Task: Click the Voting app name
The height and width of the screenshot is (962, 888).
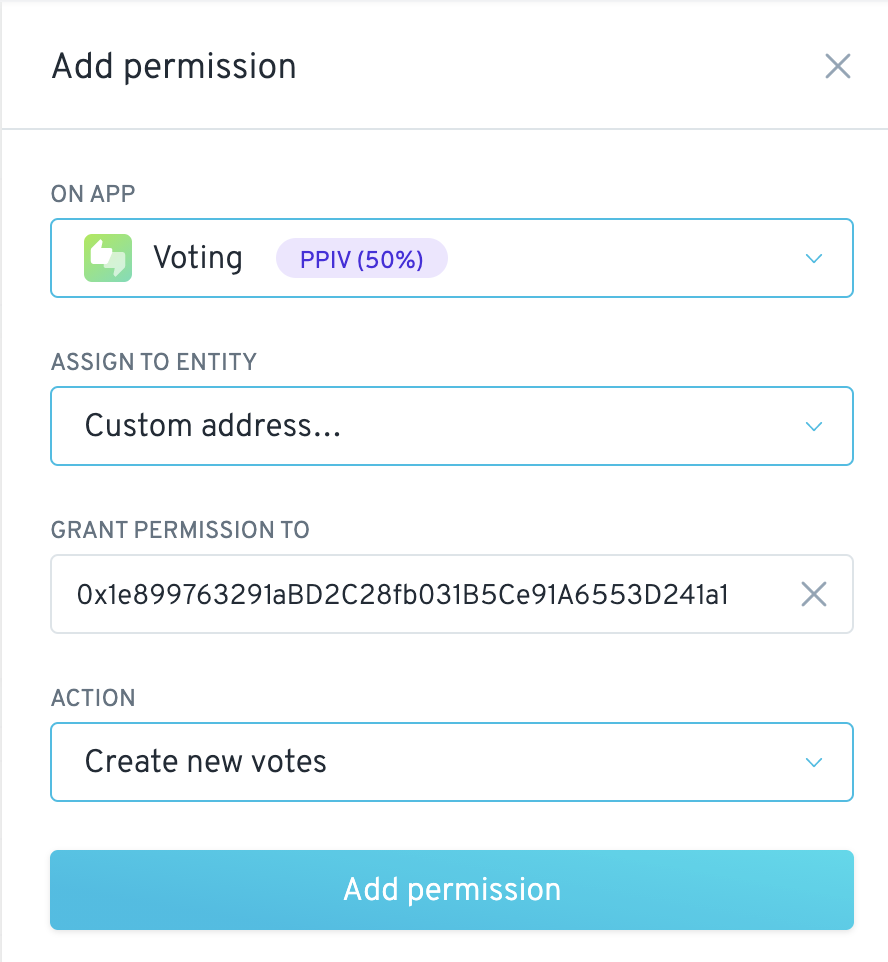Action: coord(198,258)
